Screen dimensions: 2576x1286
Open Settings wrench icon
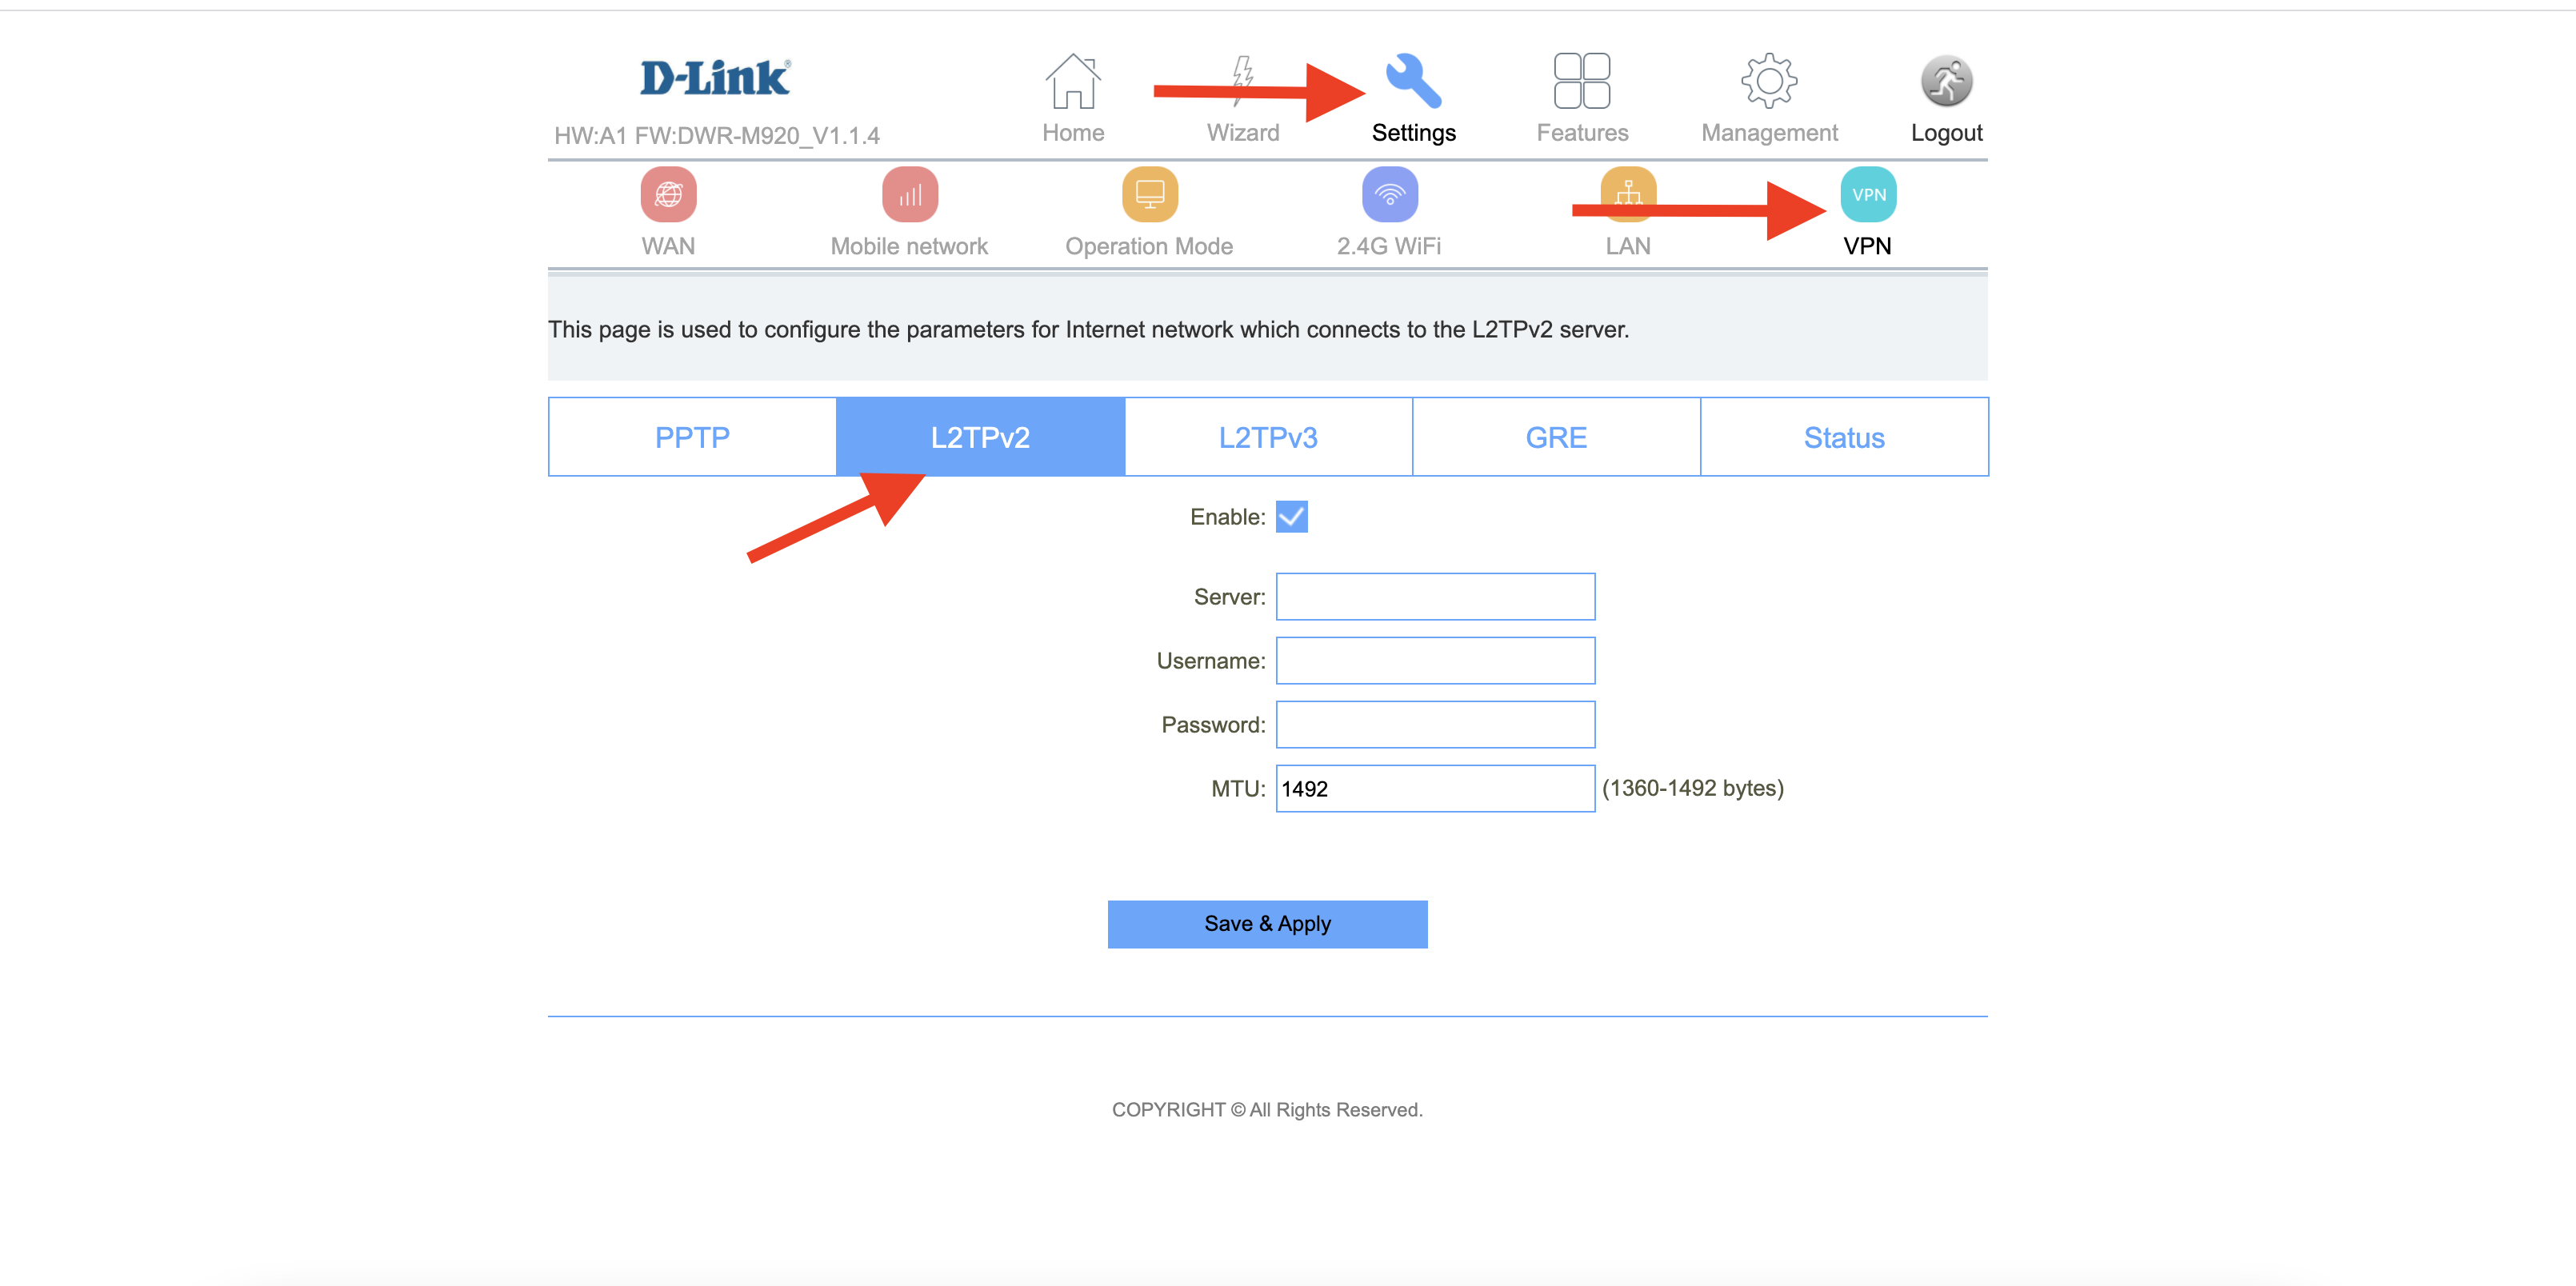click(x=1413, y=82)
